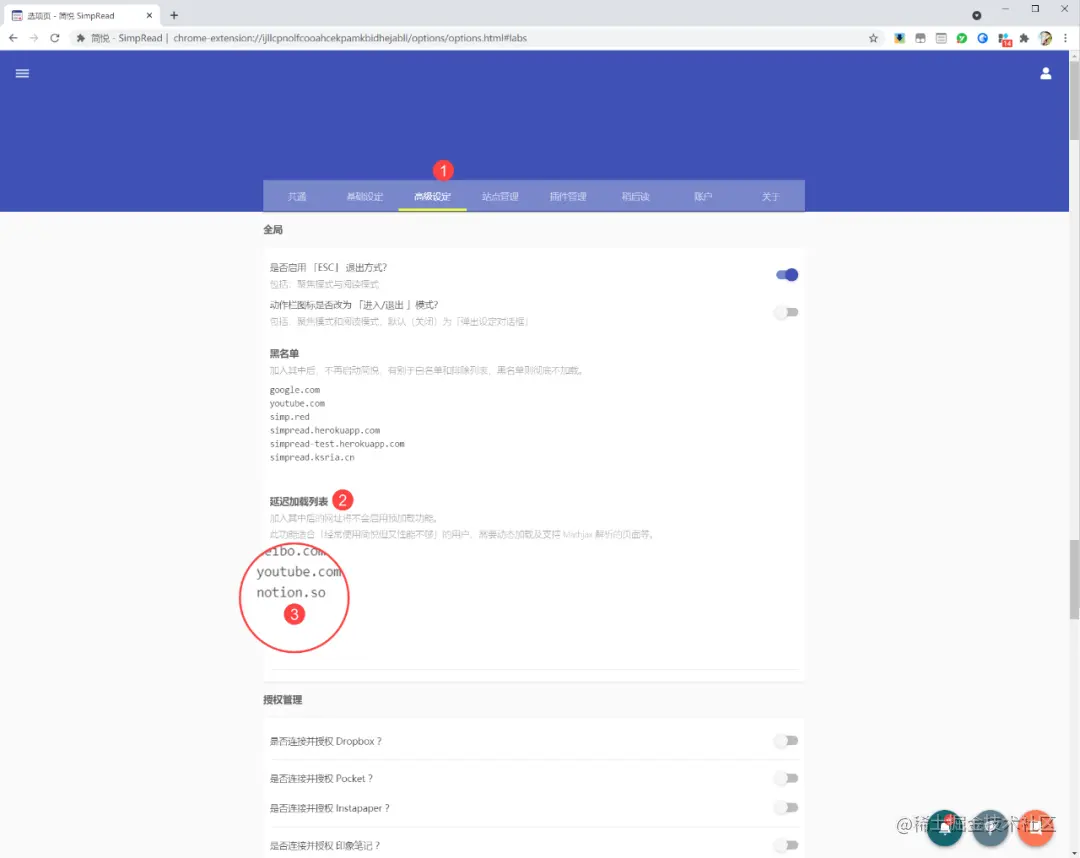This screenshot has width=1080, height=858.
Task: Click the 全局 section heading
Action: click(273, 229)
